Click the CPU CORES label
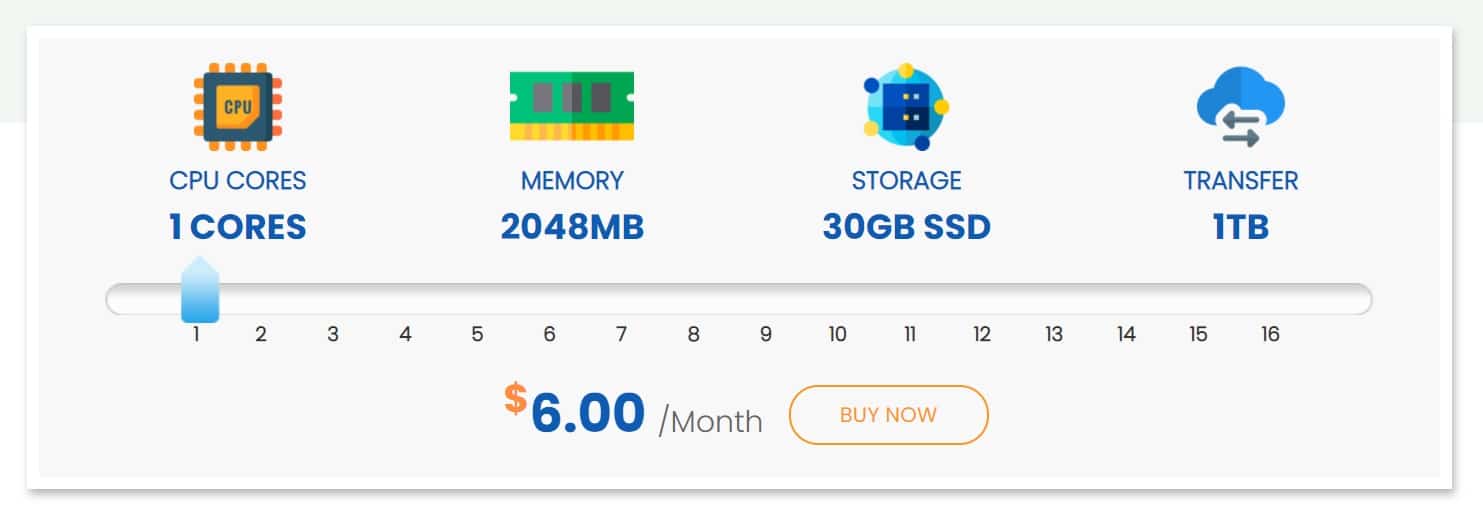 click(x=238, y=181)
